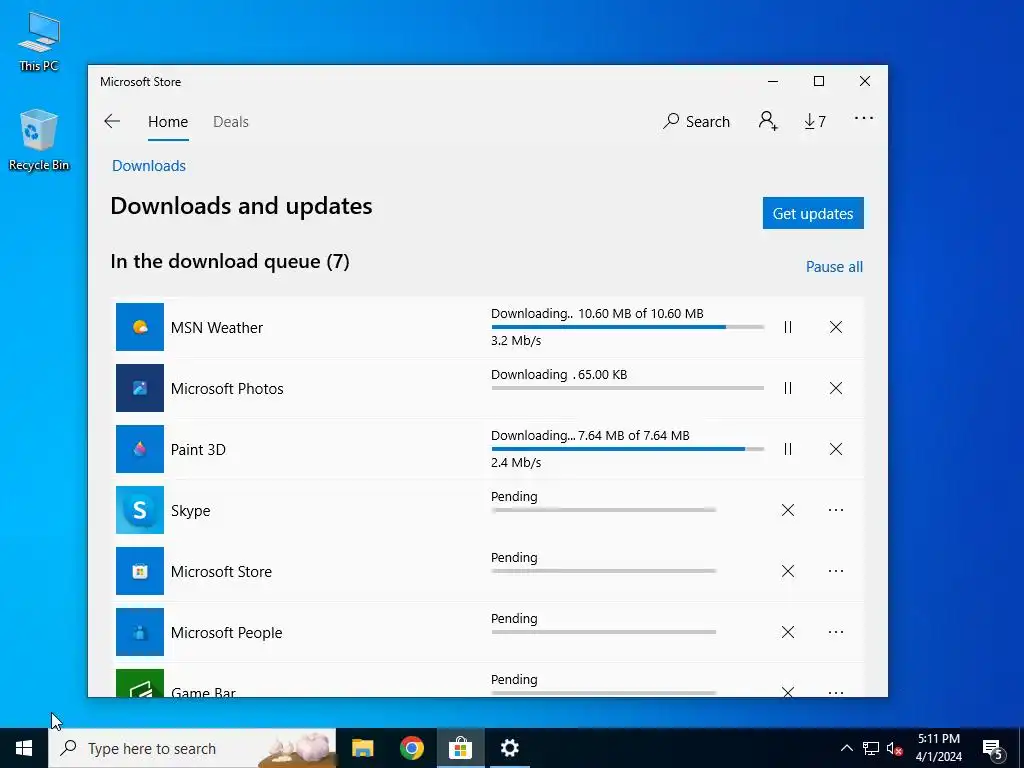Launch Google Chrome from the taskbar

pyautogui.click(x=411, y=748)
